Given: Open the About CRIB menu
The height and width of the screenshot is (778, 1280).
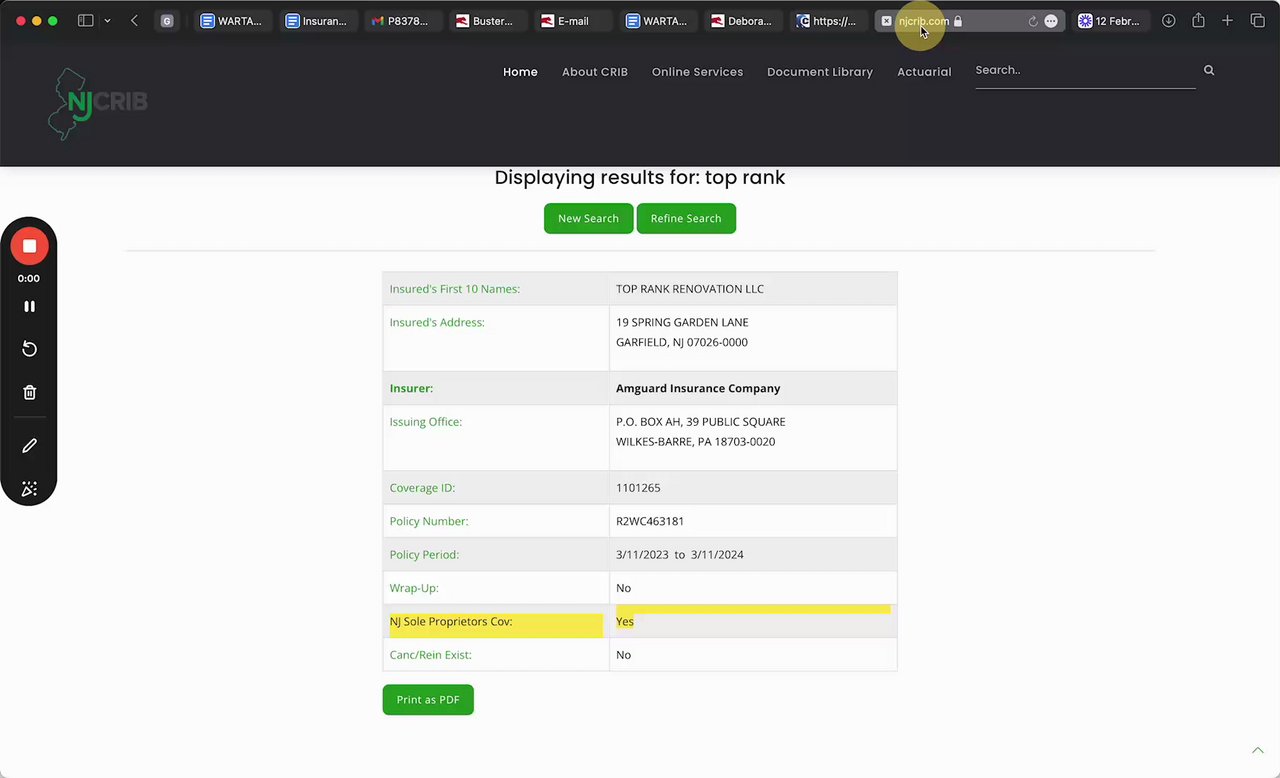Looking at the screenshot, I should click(x=595, y=72).
